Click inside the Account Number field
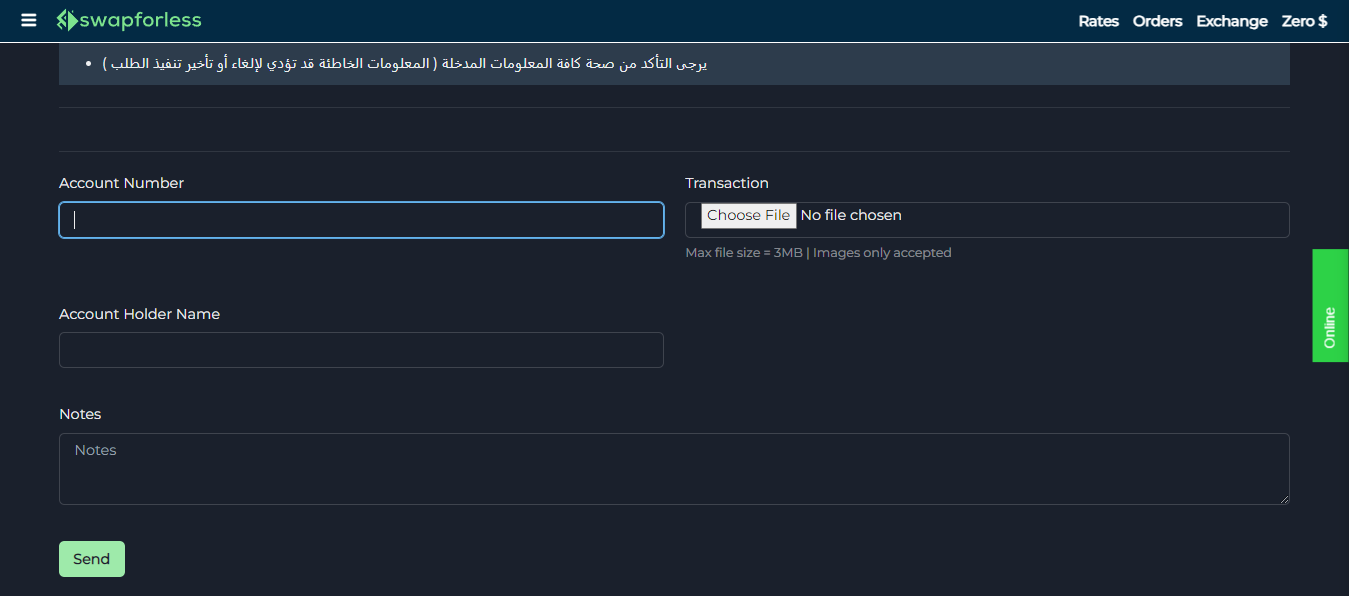This screenshot has height=596, width=1349. (x=360, y=220)
